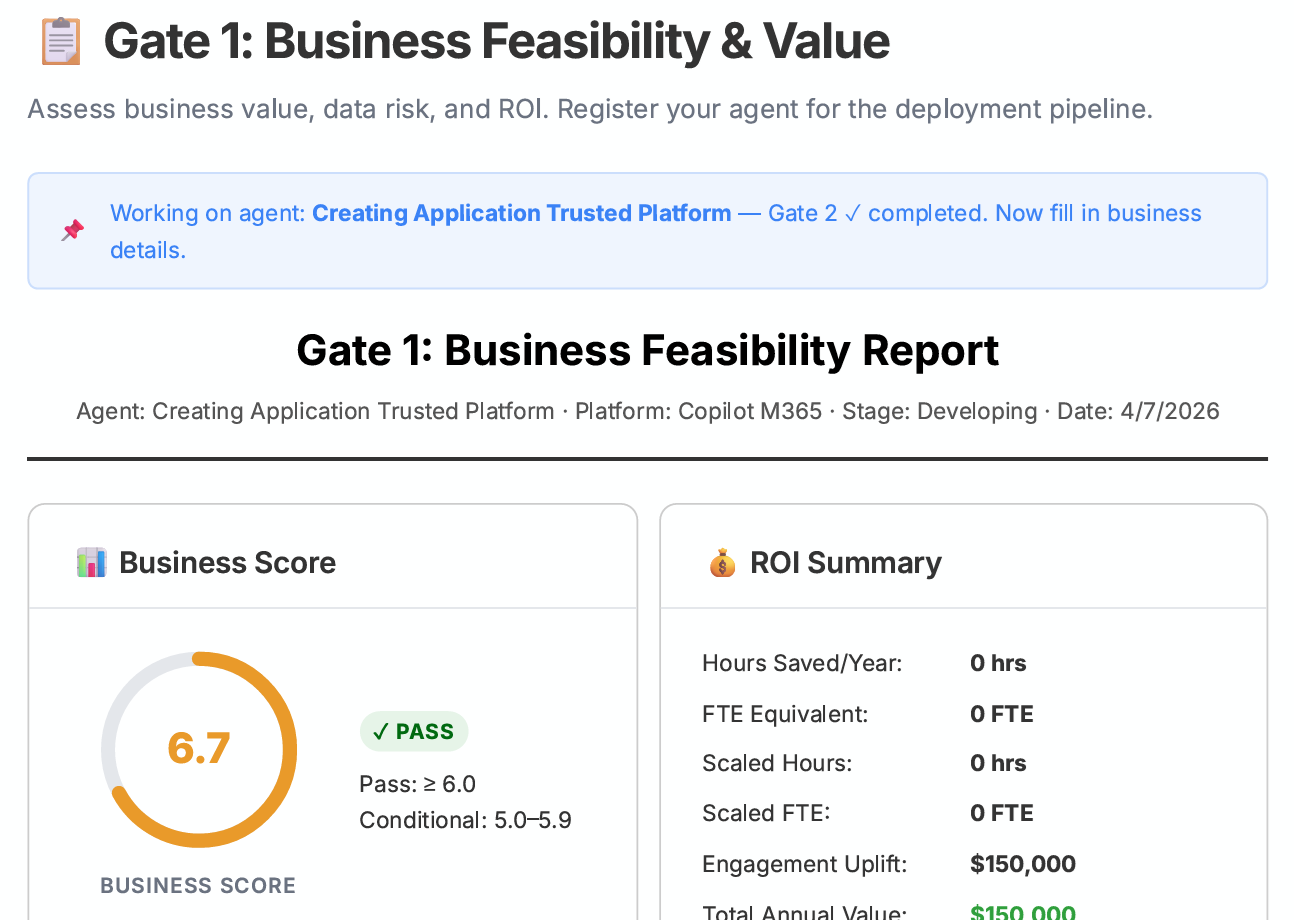Click the clipboard icon beside Gate 1 title
This screenshot has height=920, width=1307.
coord(60,42)
